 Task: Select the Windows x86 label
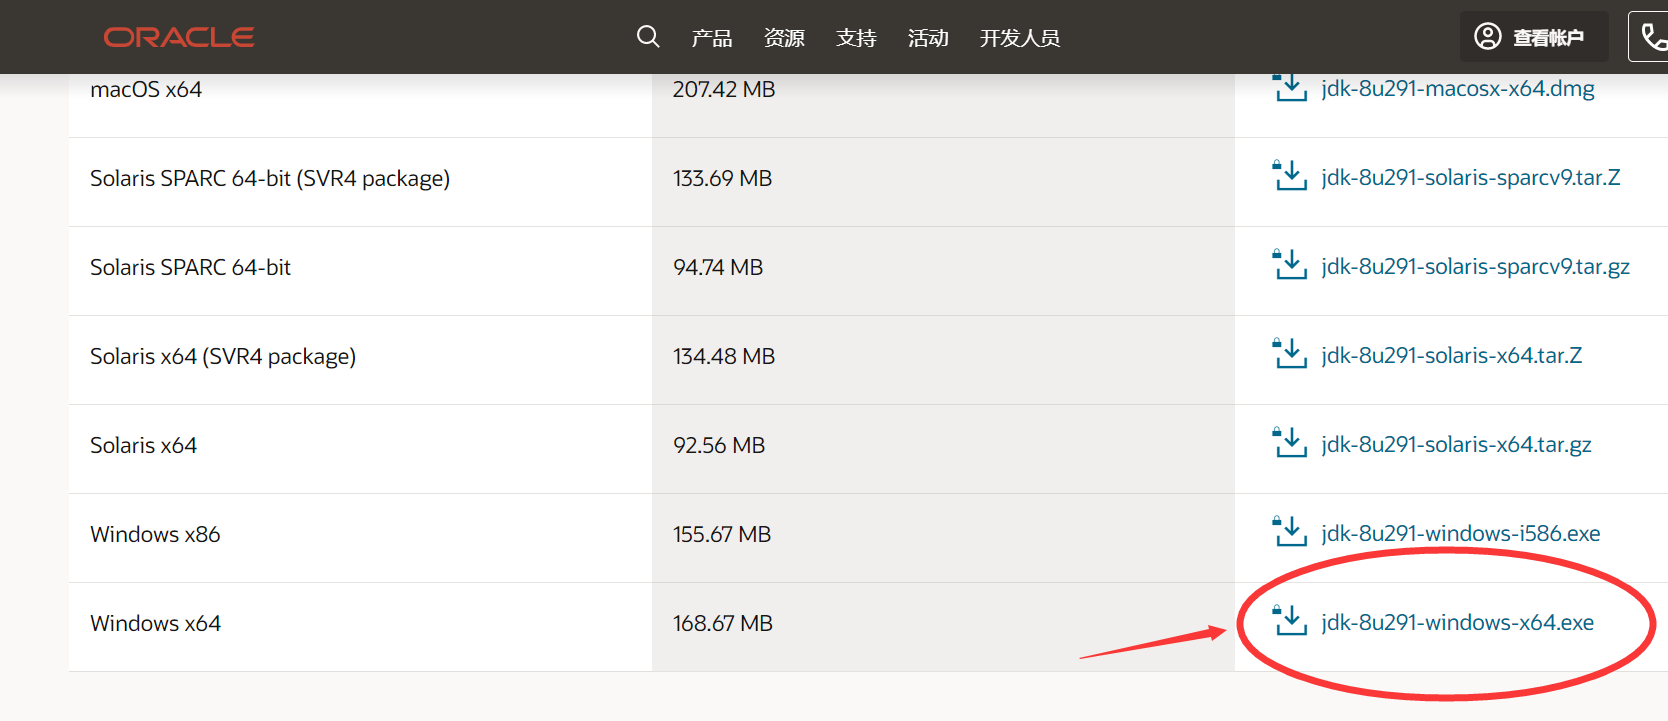155,534
